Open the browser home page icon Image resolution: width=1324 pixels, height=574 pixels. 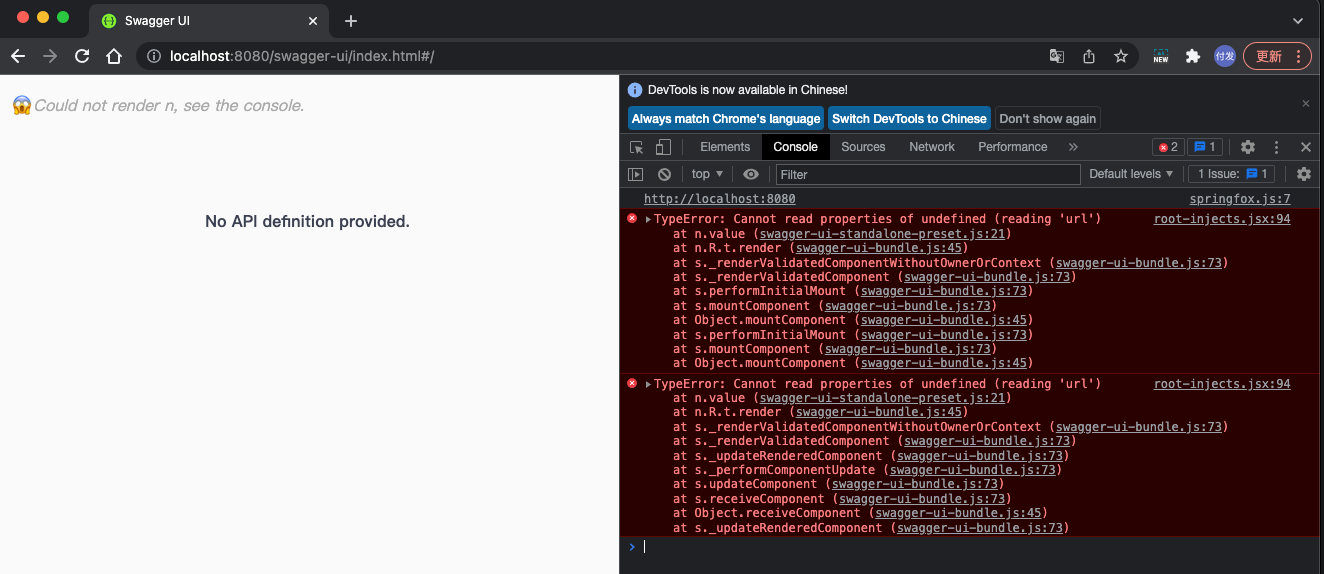(x=114, y=56)
